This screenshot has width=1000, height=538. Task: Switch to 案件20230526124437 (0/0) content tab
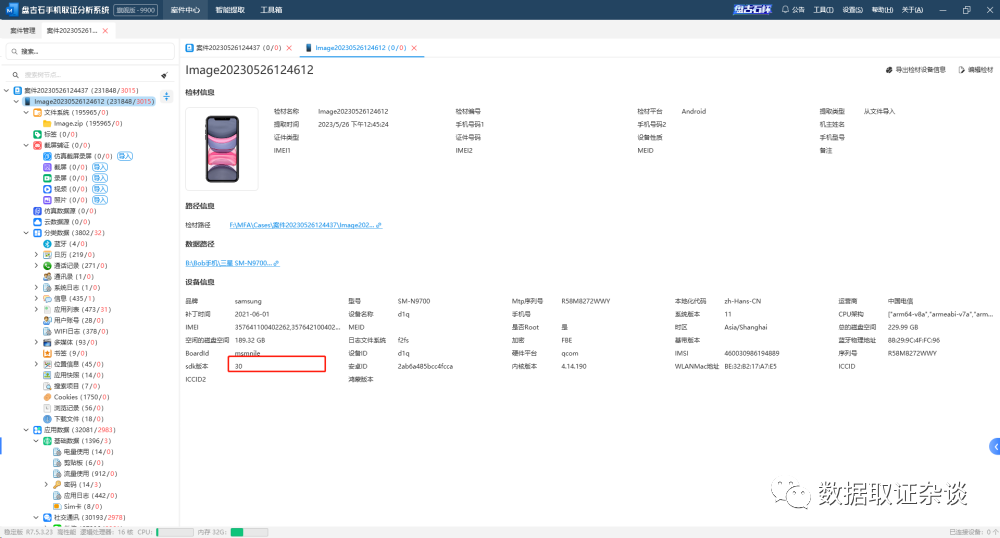tap(238, 48)
